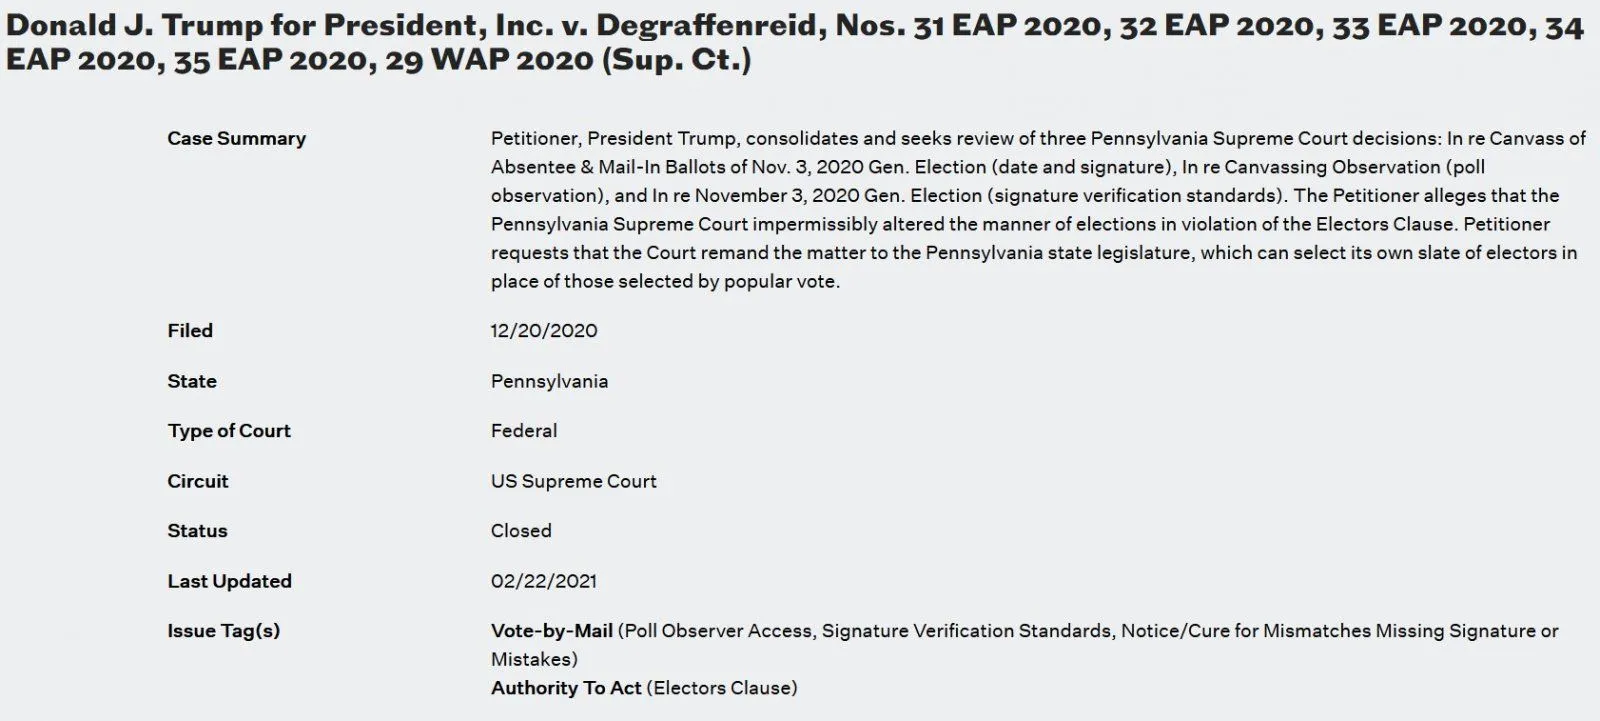Click the Circuit field label
The width and height of the screenshot is (1600, 721).
(x=198, y=481)
